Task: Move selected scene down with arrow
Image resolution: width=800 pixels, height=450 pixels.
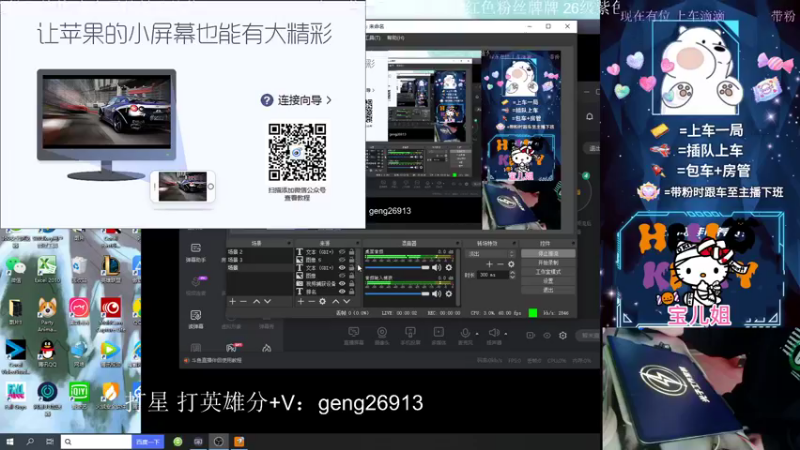Action: (267, 302)
